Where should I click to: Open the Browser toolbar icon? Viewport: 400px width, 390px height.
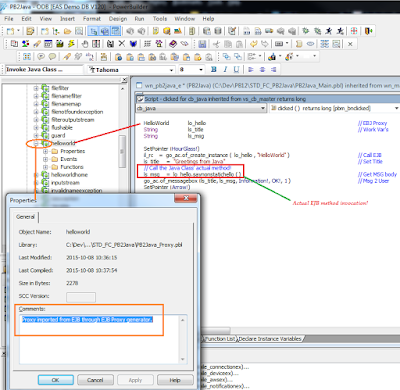point(167,31)
